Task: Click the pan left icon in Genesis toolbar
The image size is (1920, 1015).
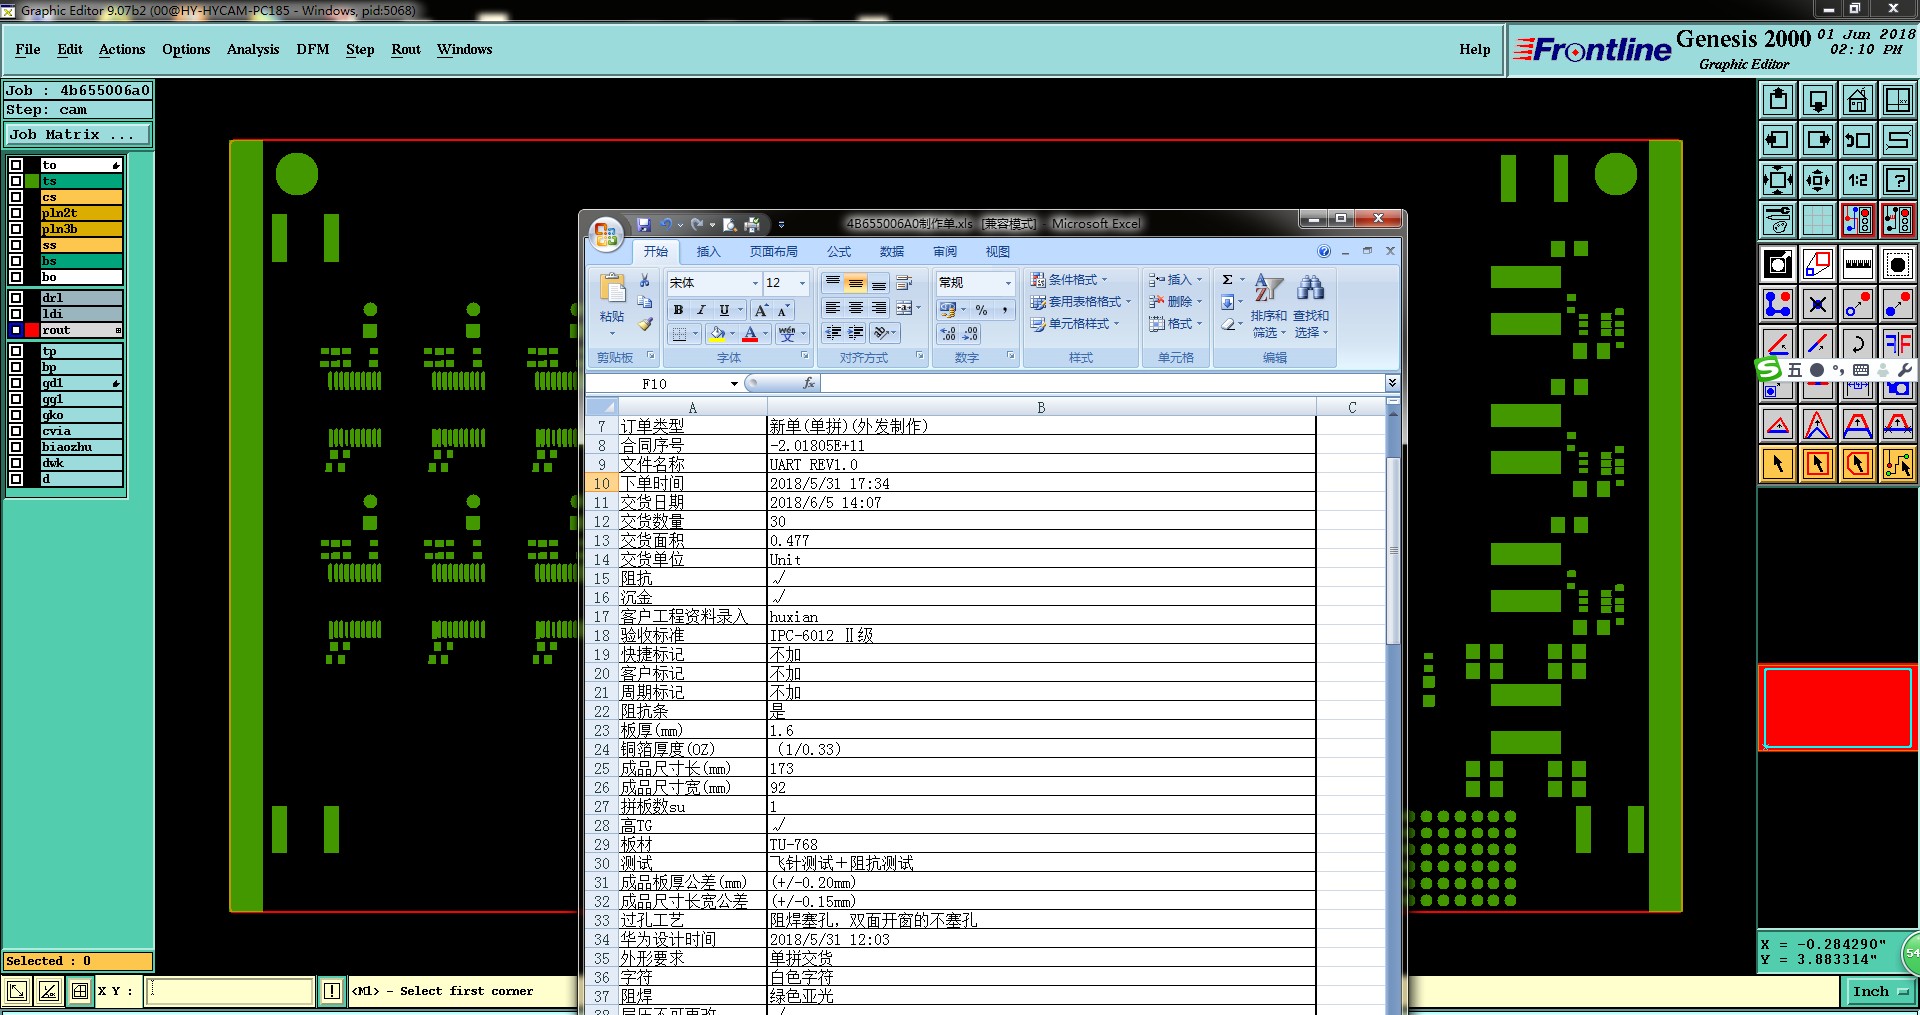Action: (x=1777, y=140)
